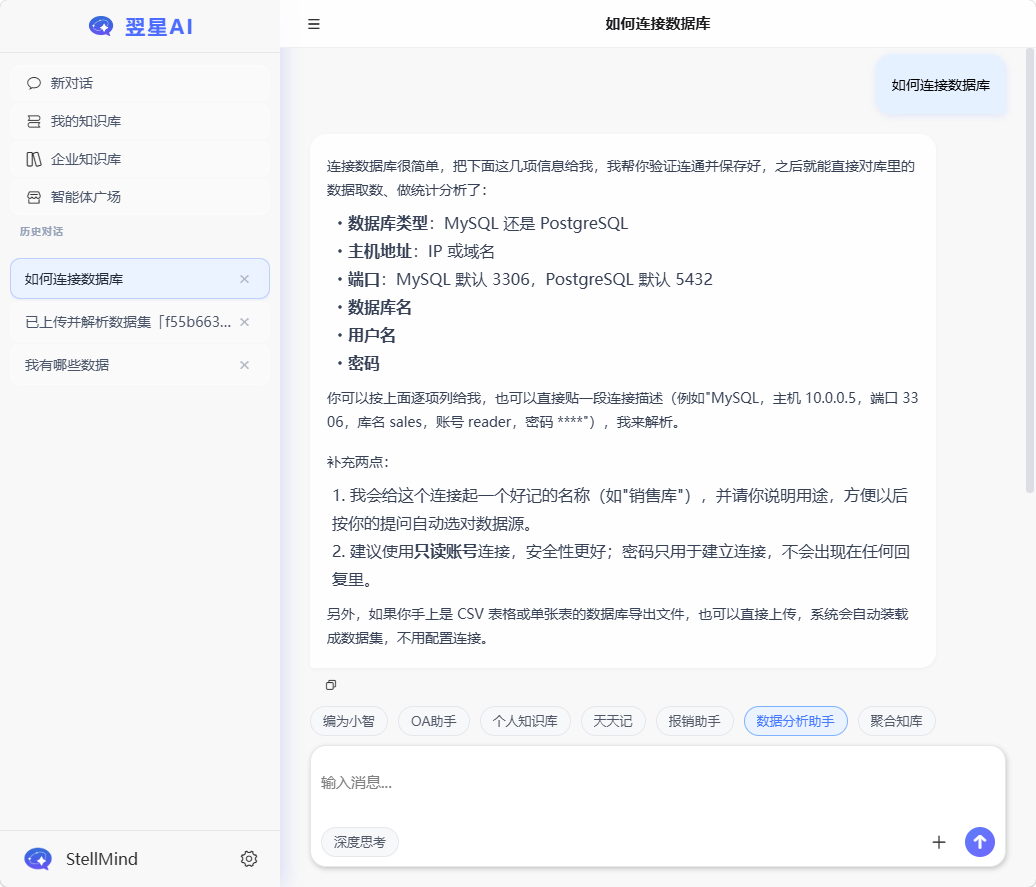1036x887 pixels.
Task: Toggle the 深度思考 deep thinking option
Action: click(359, 842)
